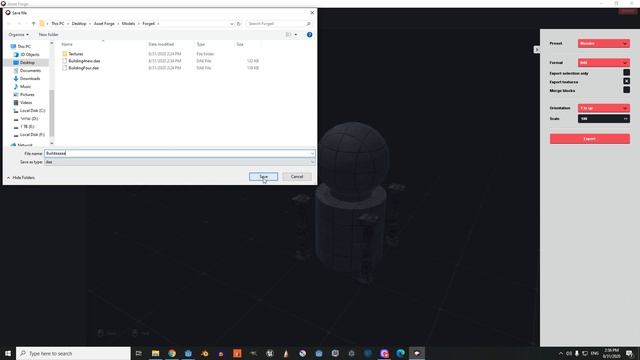Viewport: 640px width, 360px height.
Task: Select Local Disk (C:) in navigation tree
Action: coord(32,111)
